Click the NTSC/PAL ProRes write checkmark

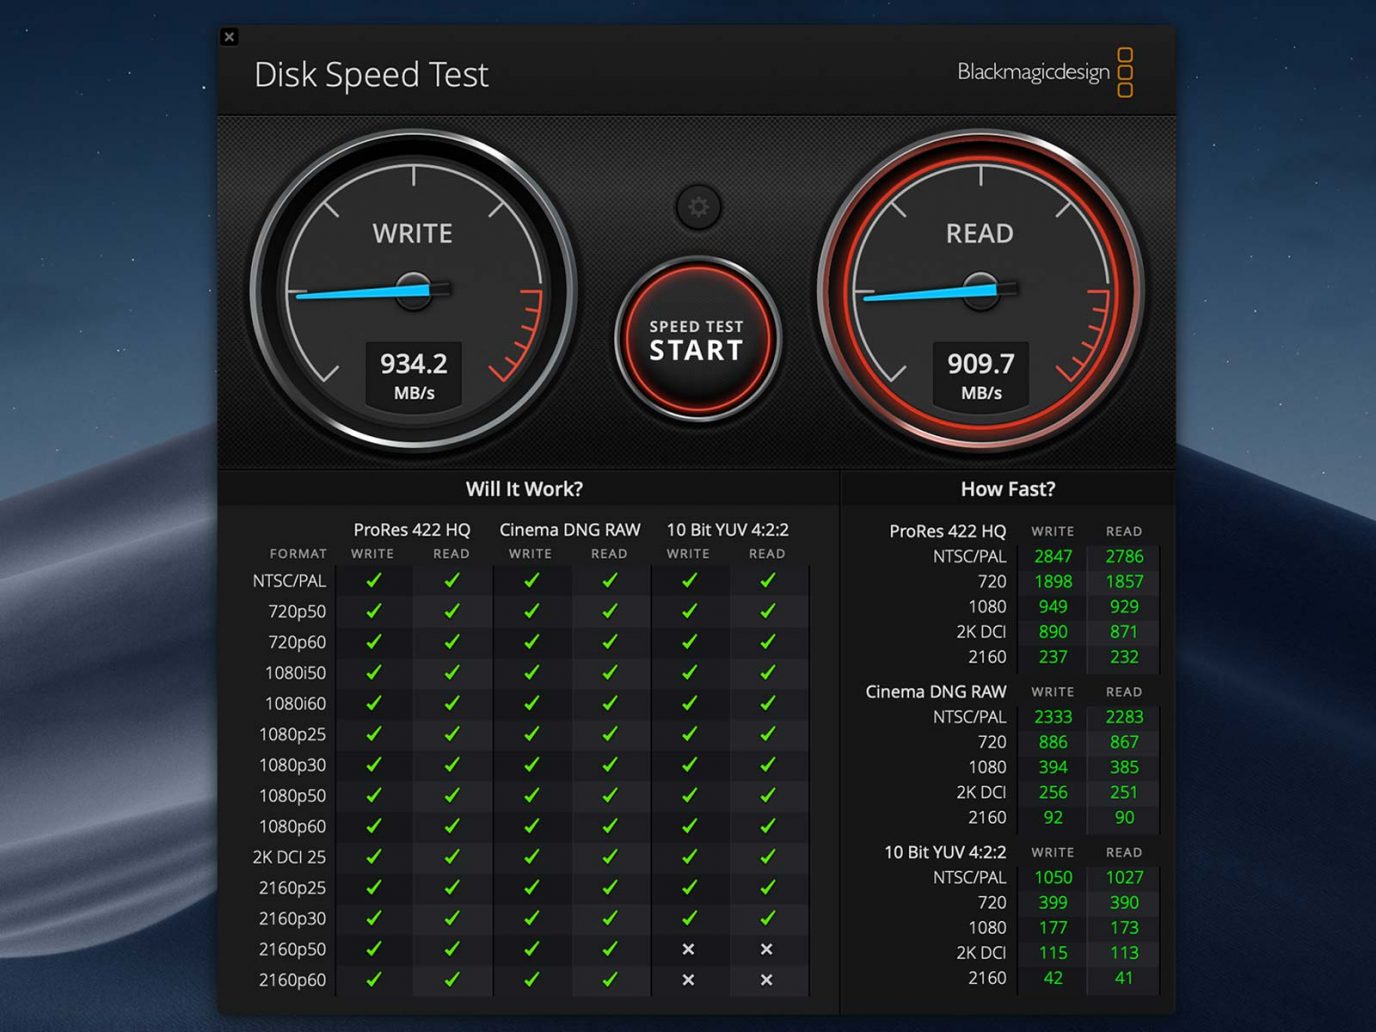click(x=373, y=580)
